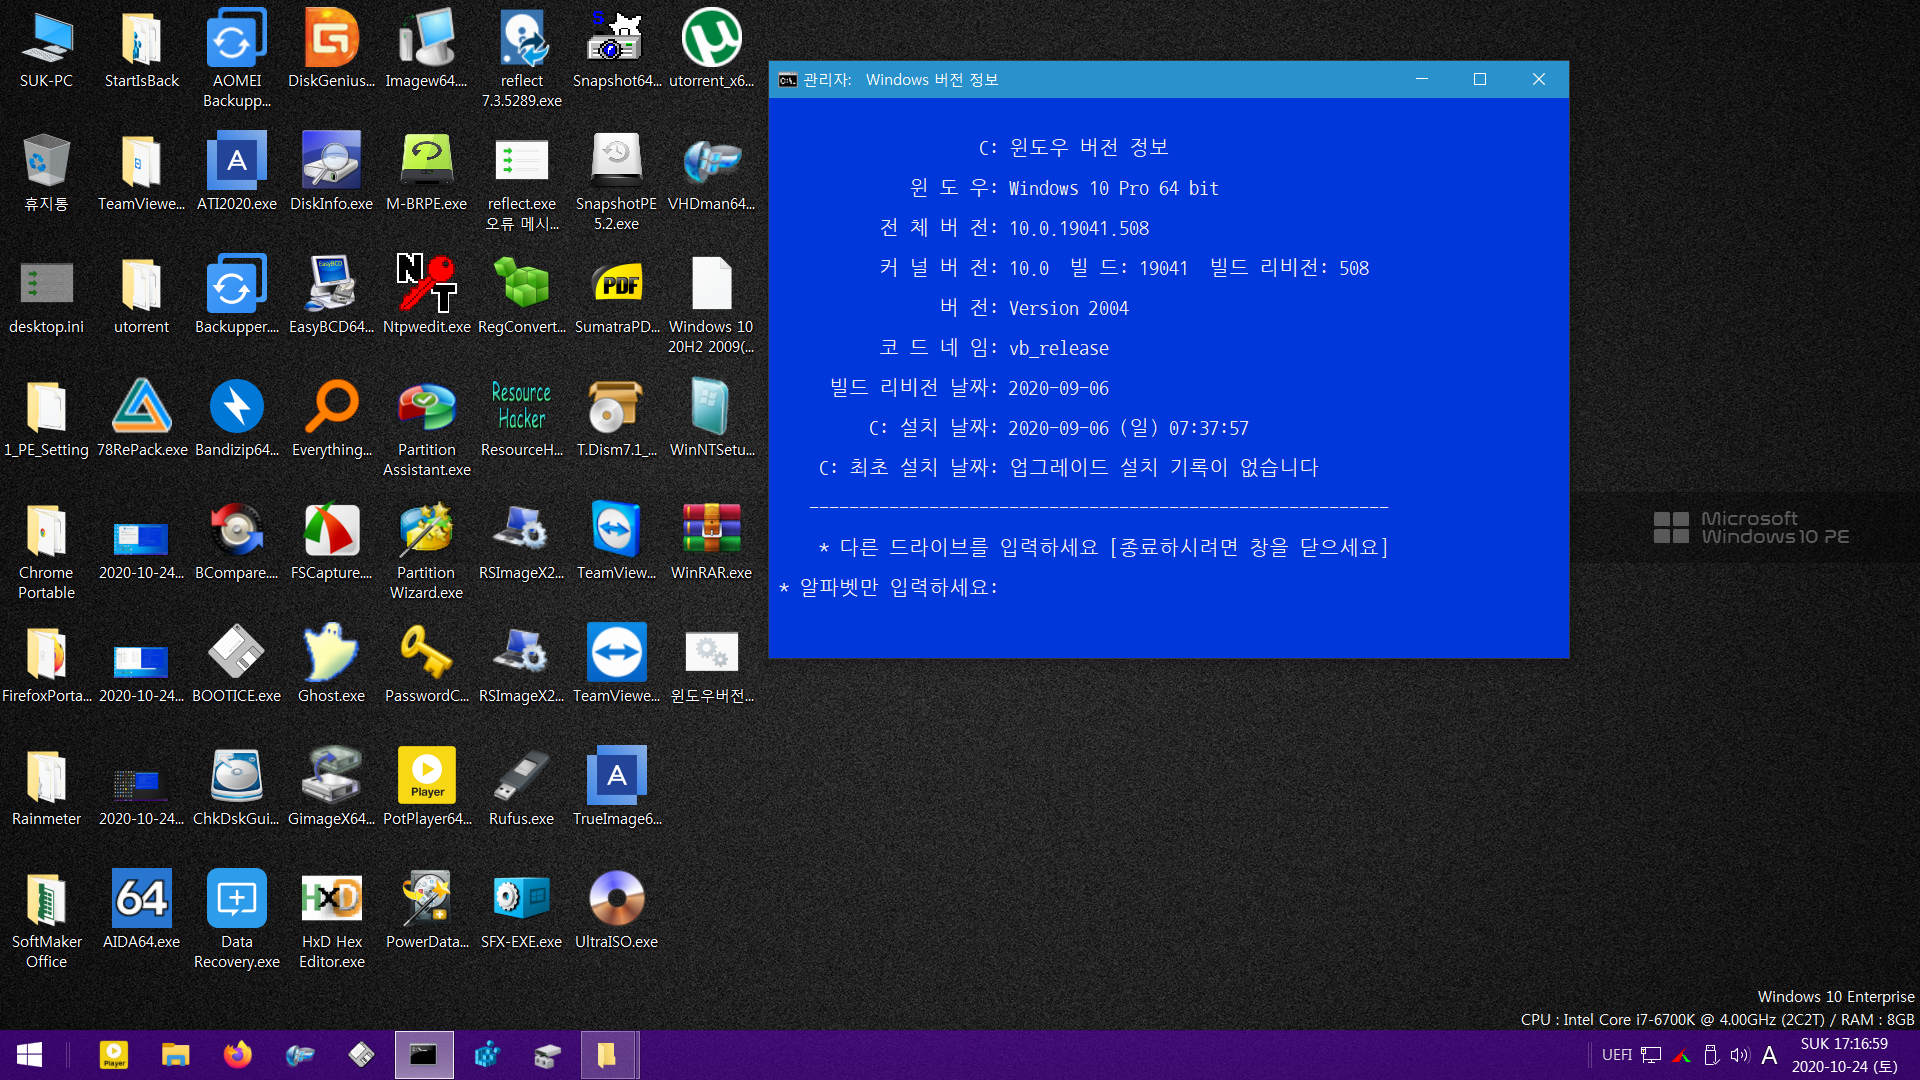Open the Bandizip64 icon
This screenshot has height=1080, width=1920.
tap(236, 418)
